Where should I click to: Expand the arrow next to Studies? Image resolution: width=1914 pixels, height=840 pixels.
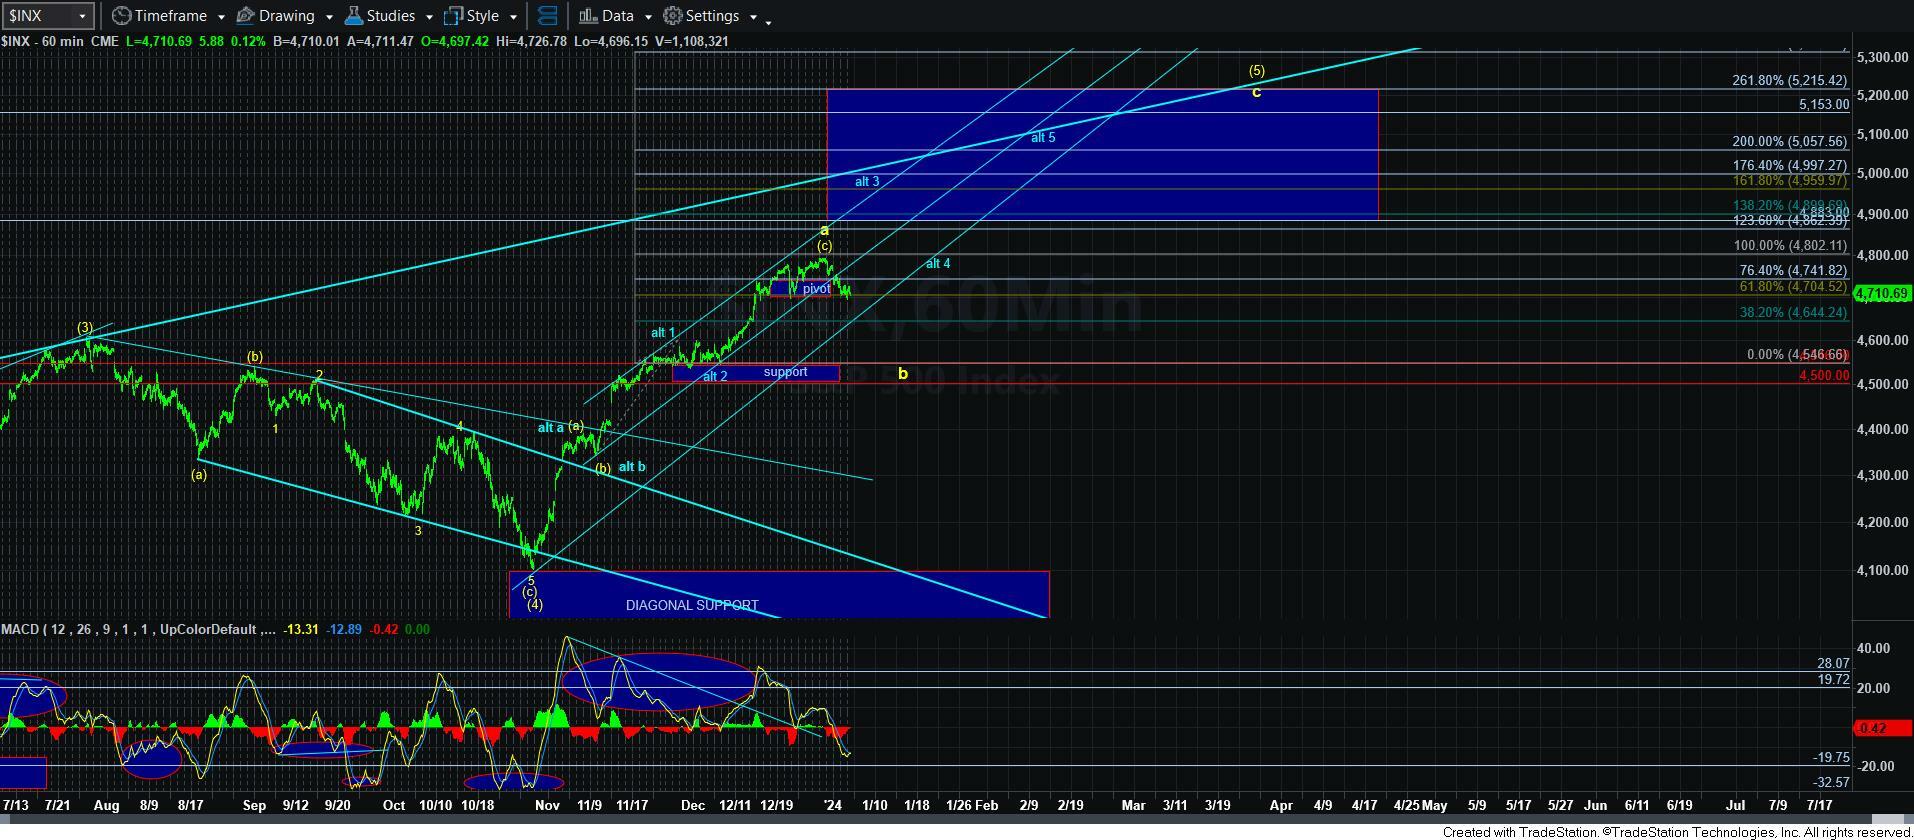pyautogui.click(x=429, y=17)
